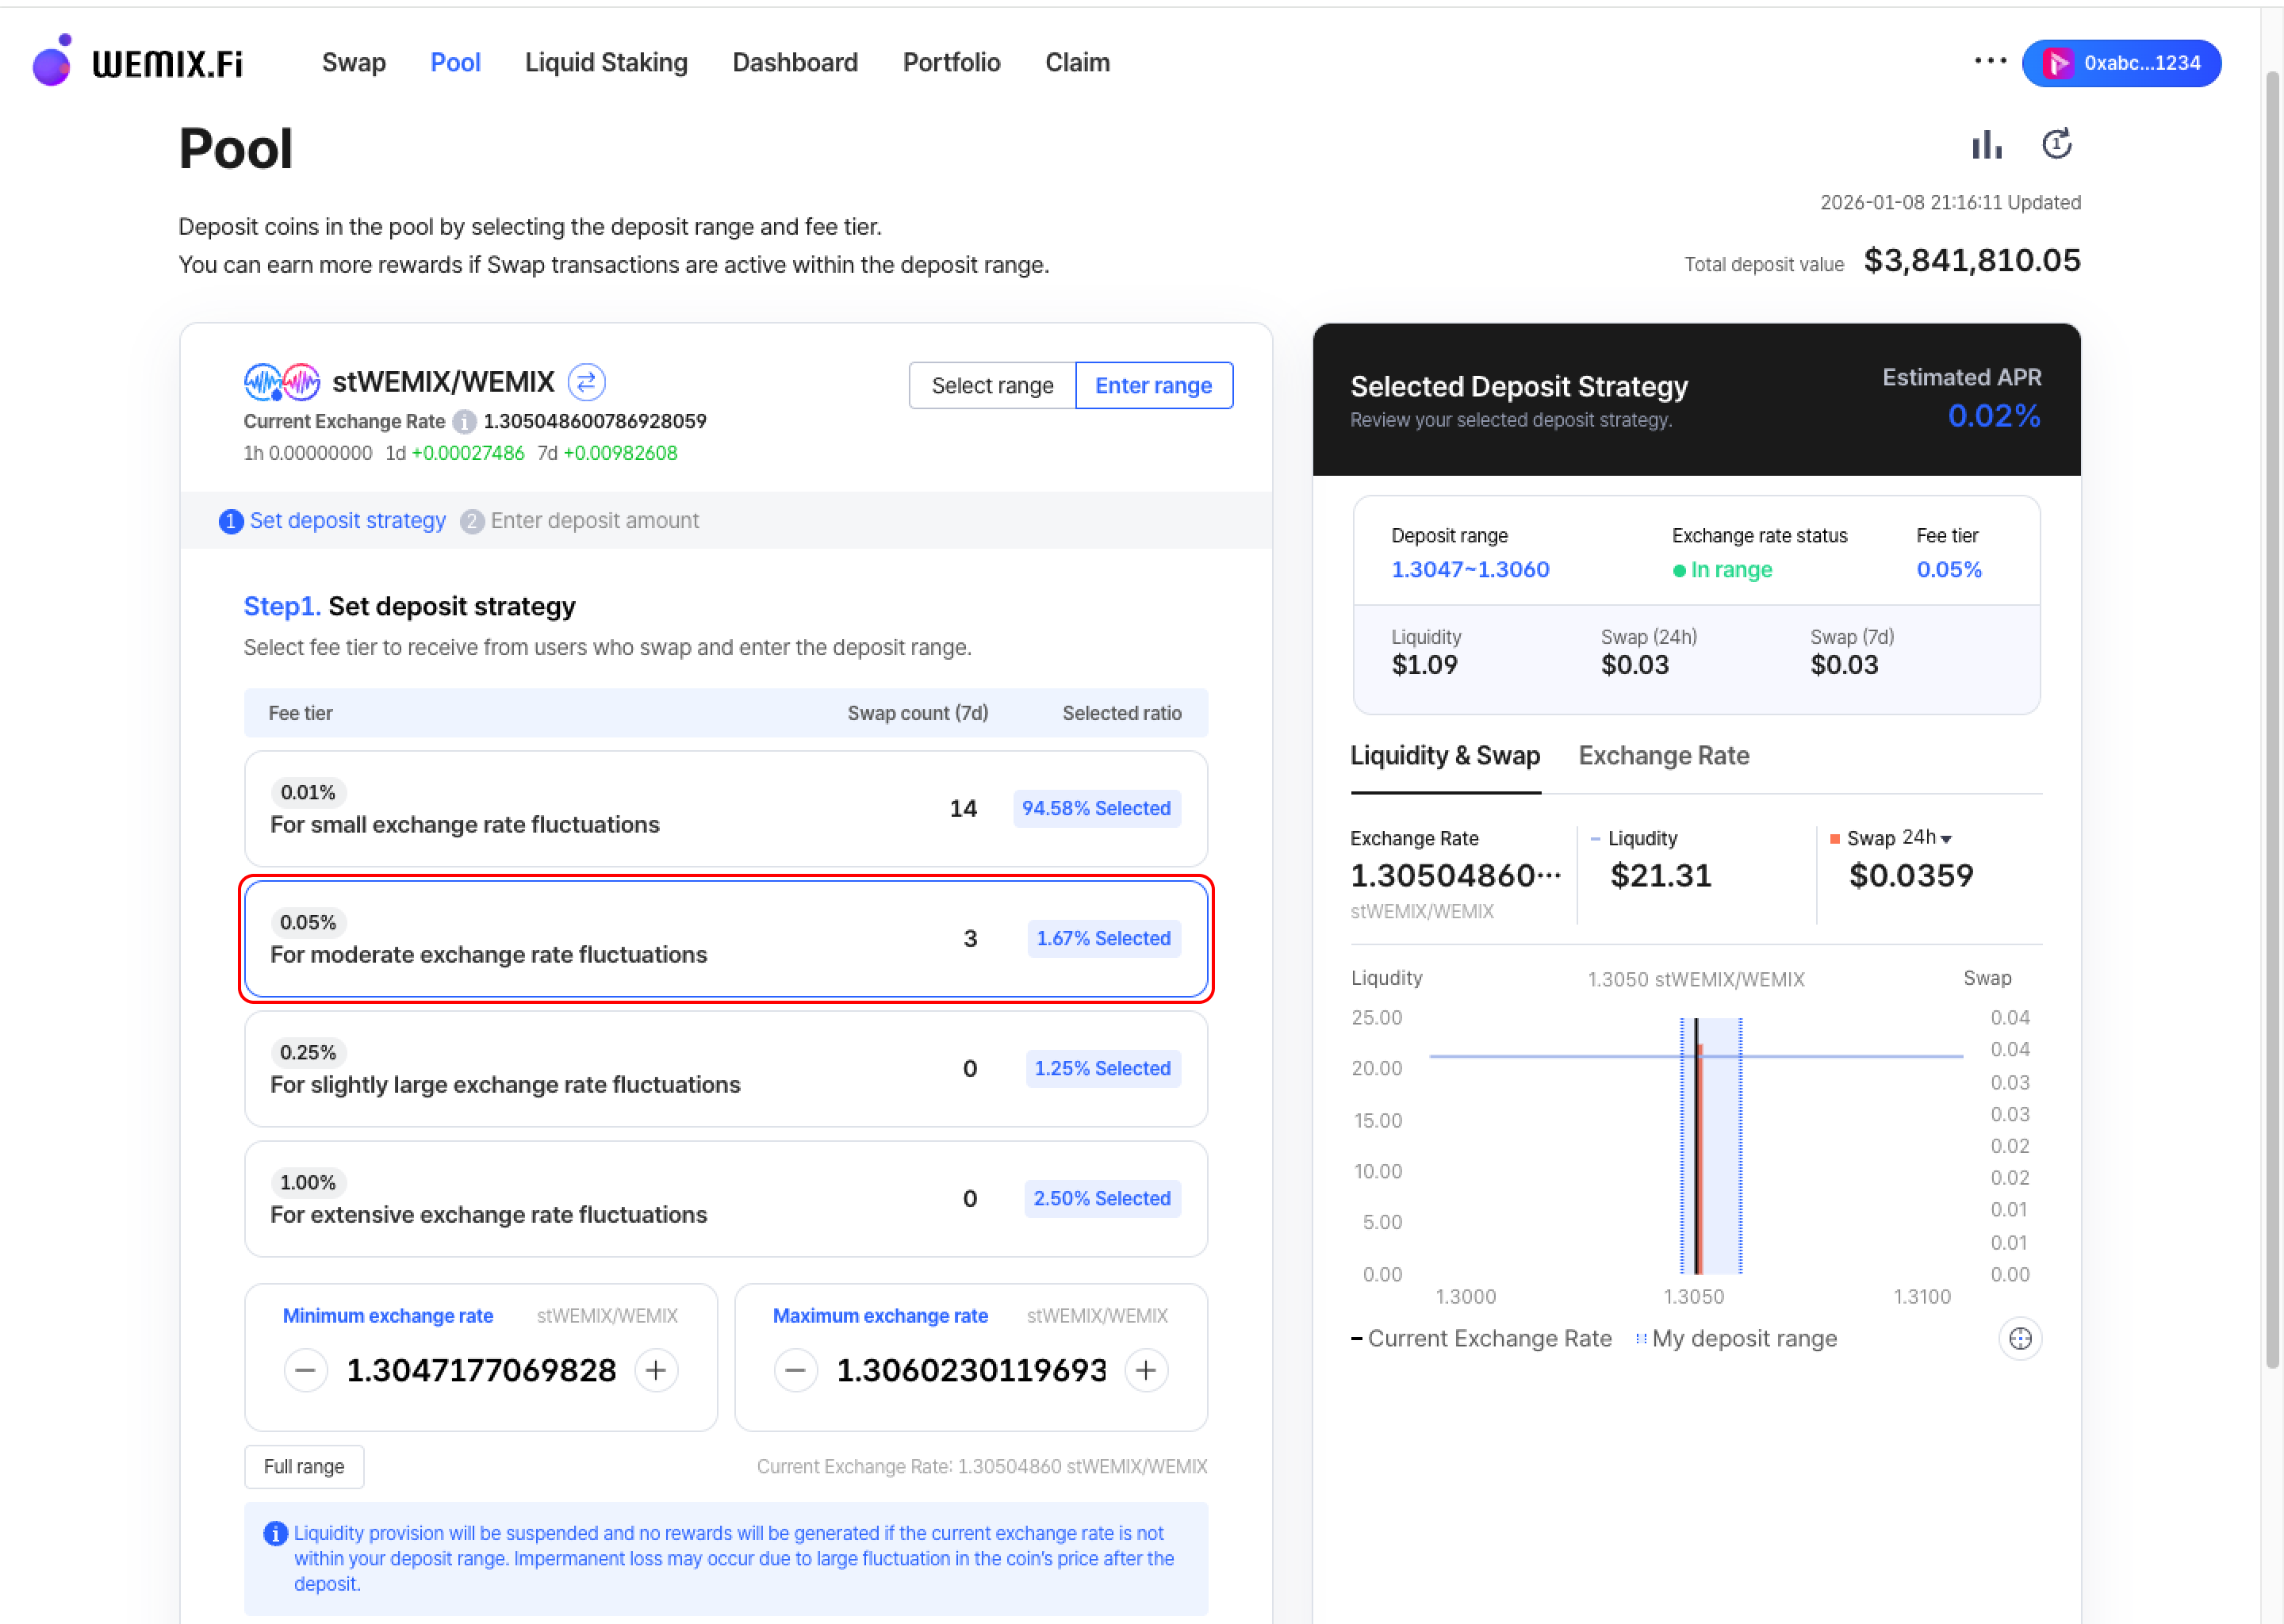The width and height of the screenshot is (2284, 1624).
Task: Select the 0.25% fee tier option
Action: pyautogui.click(x=725, y=1068)
